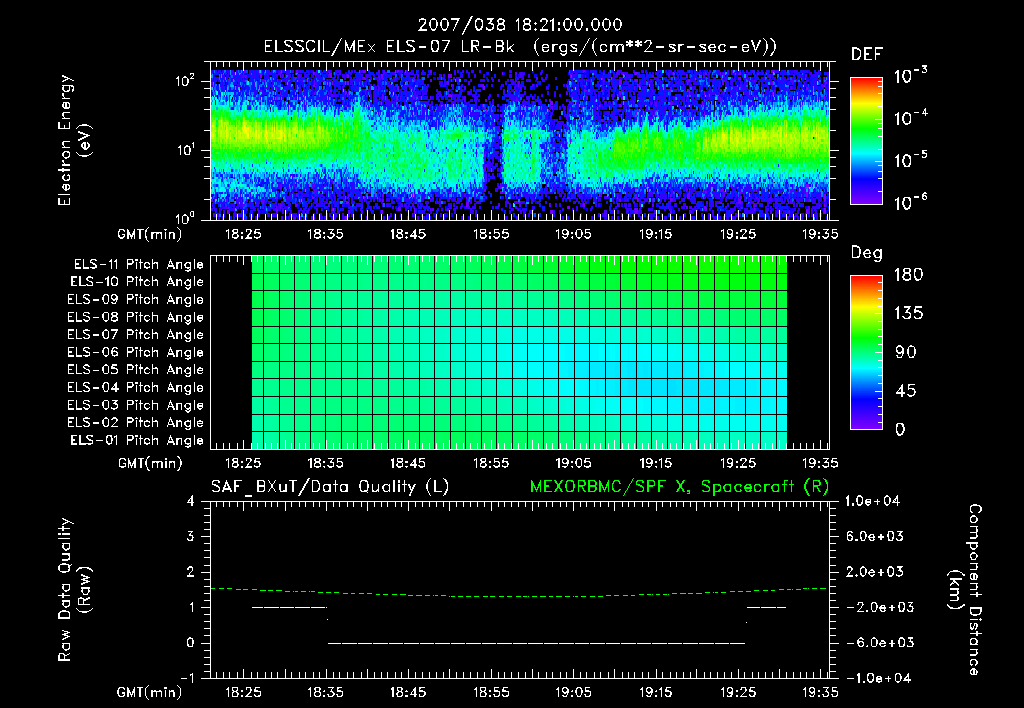This screenshot has width=1024, height=708.
Task: Click the 18:45 tick below the data quality panel
Action: click(x=408, y=693)
